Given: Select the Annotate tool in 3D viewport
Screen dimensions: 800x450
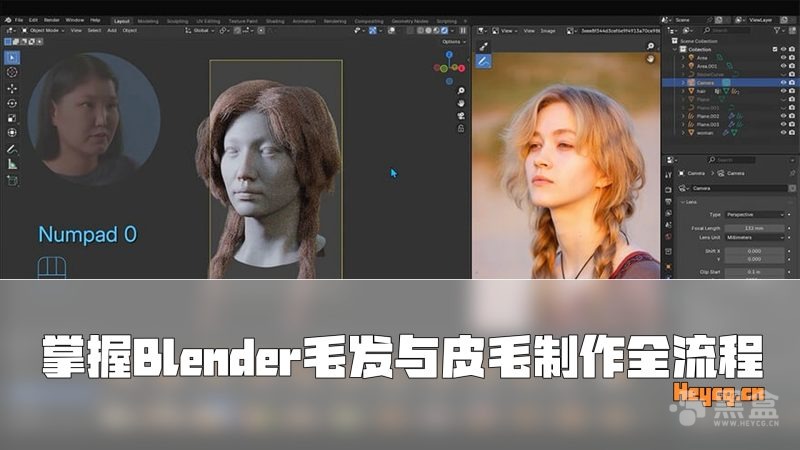Looking at the screenshot, I should 12,149.
